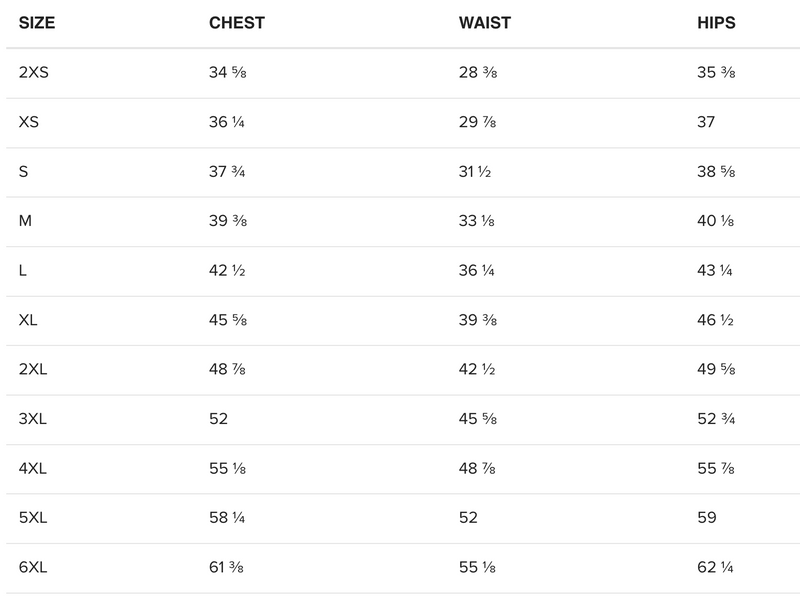The image size is (800, 605).
Task: Select the 6XL size row label
Action: pos(33,567)
